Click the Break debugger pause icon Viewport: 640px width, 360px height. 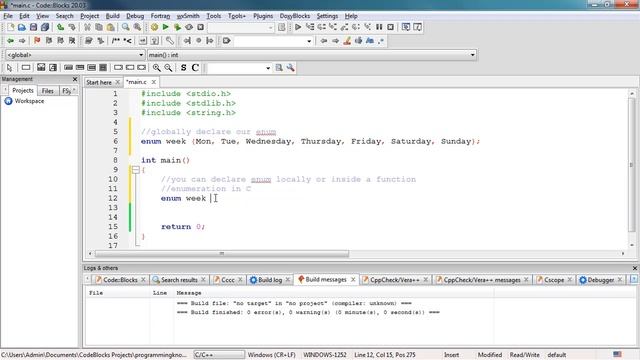[x=379, y=27]
